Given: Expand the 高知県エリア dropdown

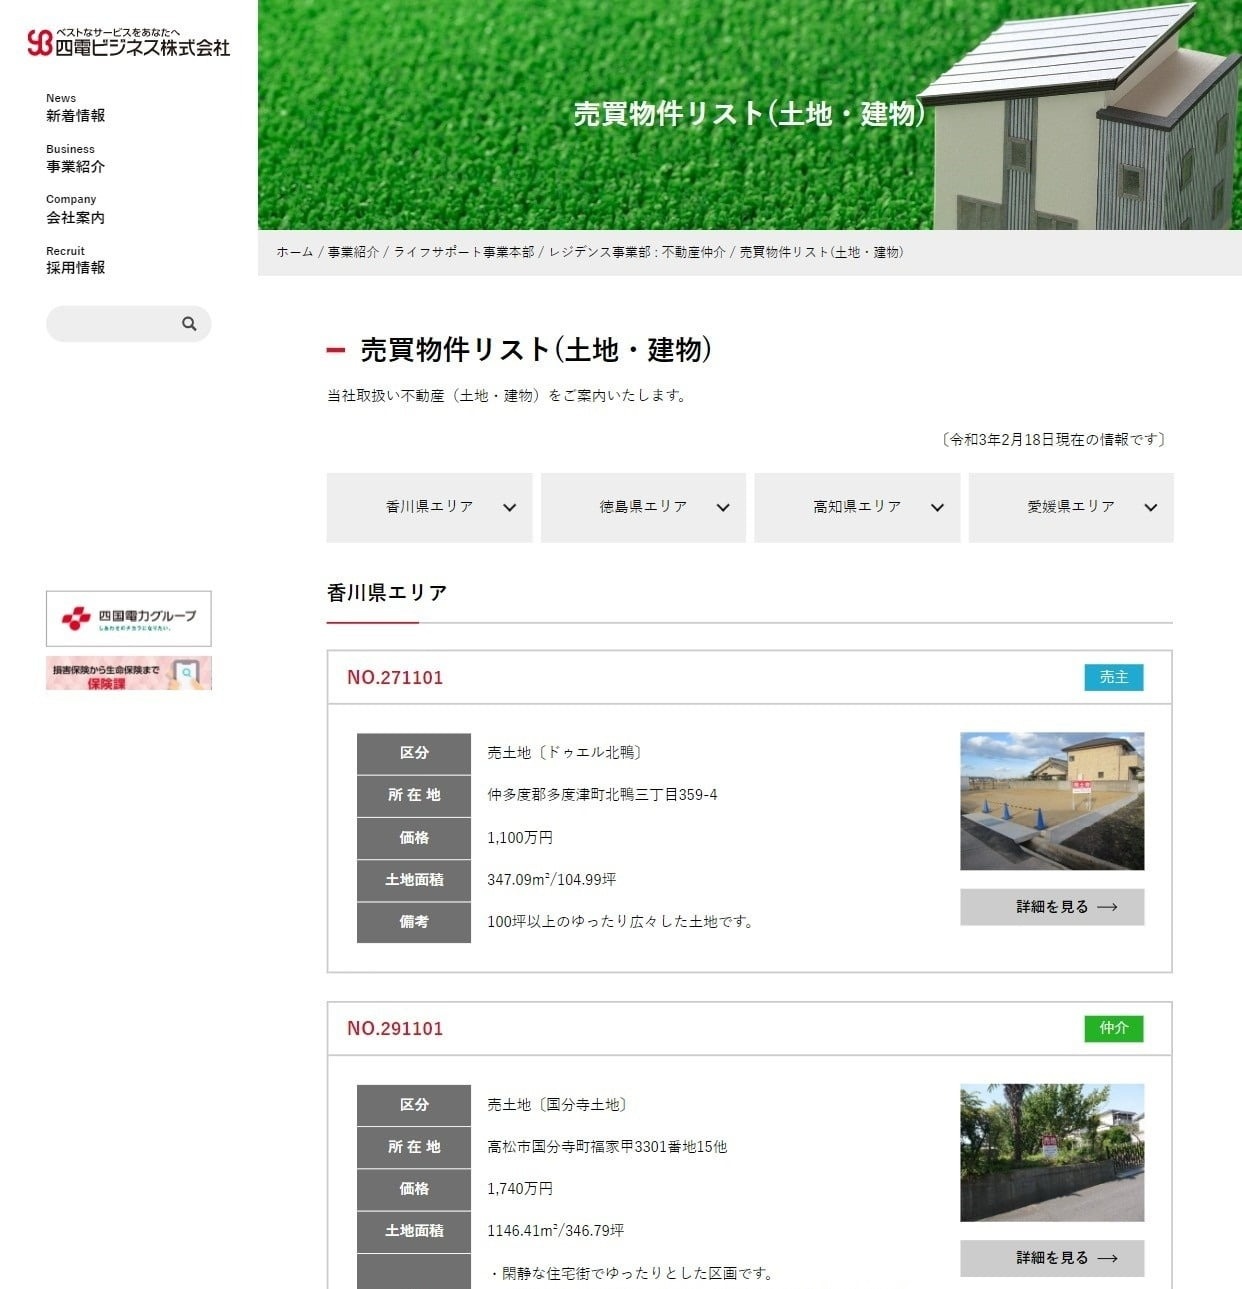Looking at the screenshot, I should (x=857, y=508).
